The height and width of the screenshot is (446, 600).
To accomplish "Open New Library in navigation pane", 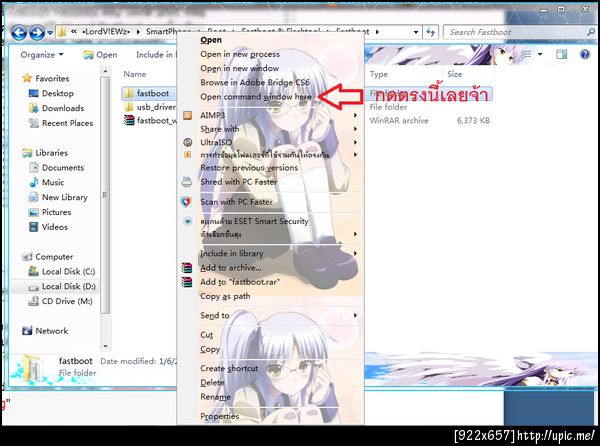I will pos(58,197).
